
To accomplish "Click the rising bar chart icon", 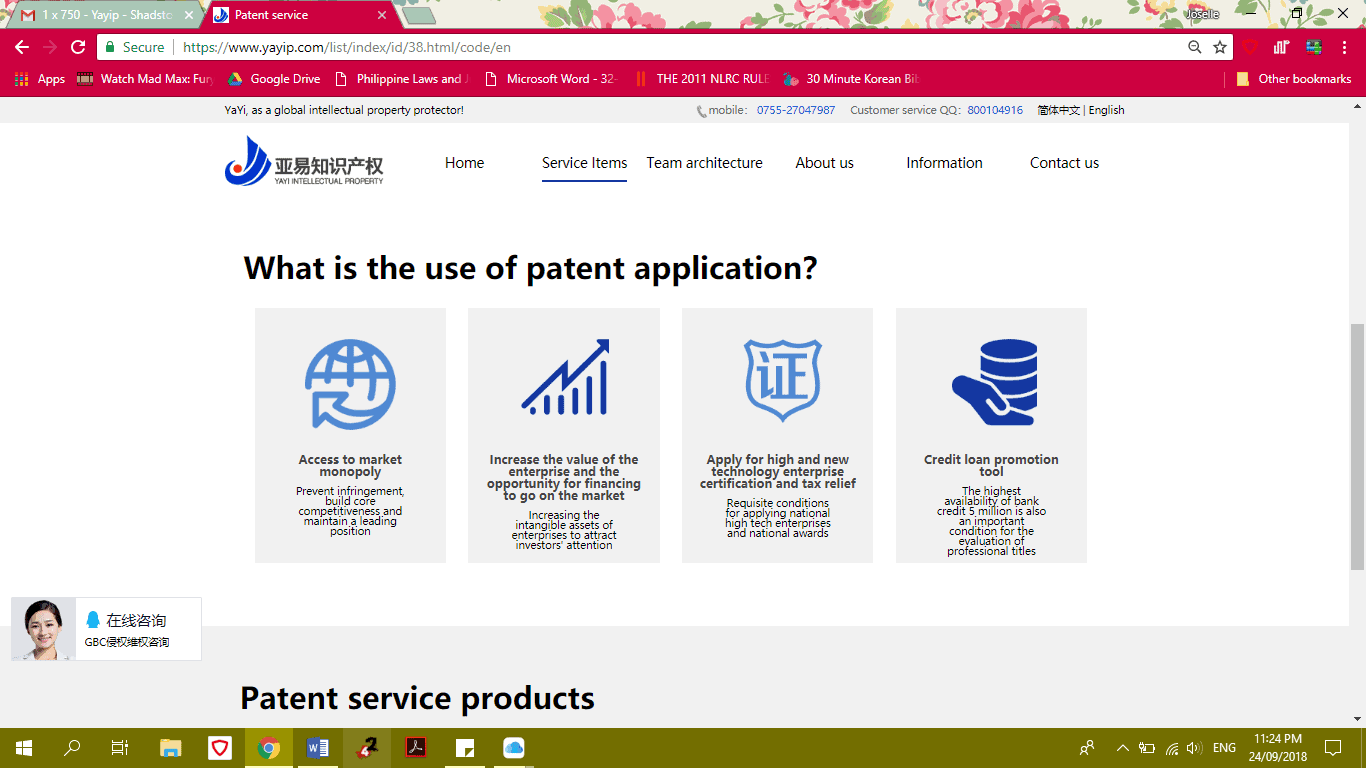I will 565,377.
